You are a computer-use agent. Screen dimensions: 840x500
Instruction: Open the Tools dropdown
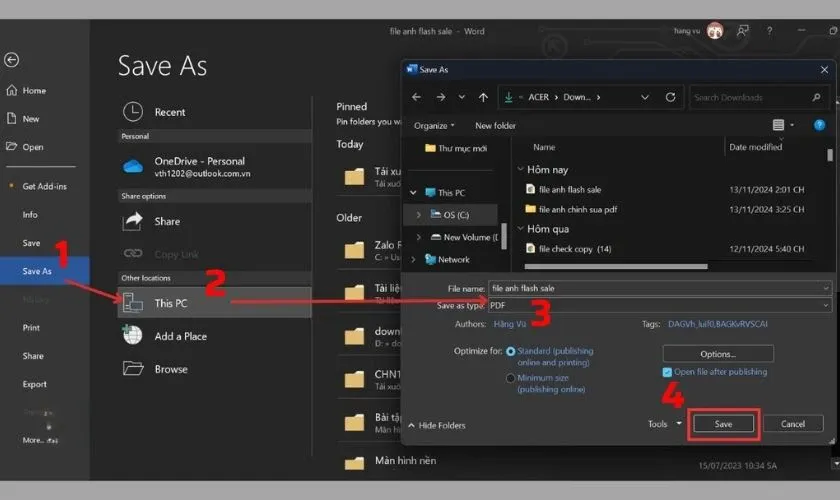coord(665,424)
